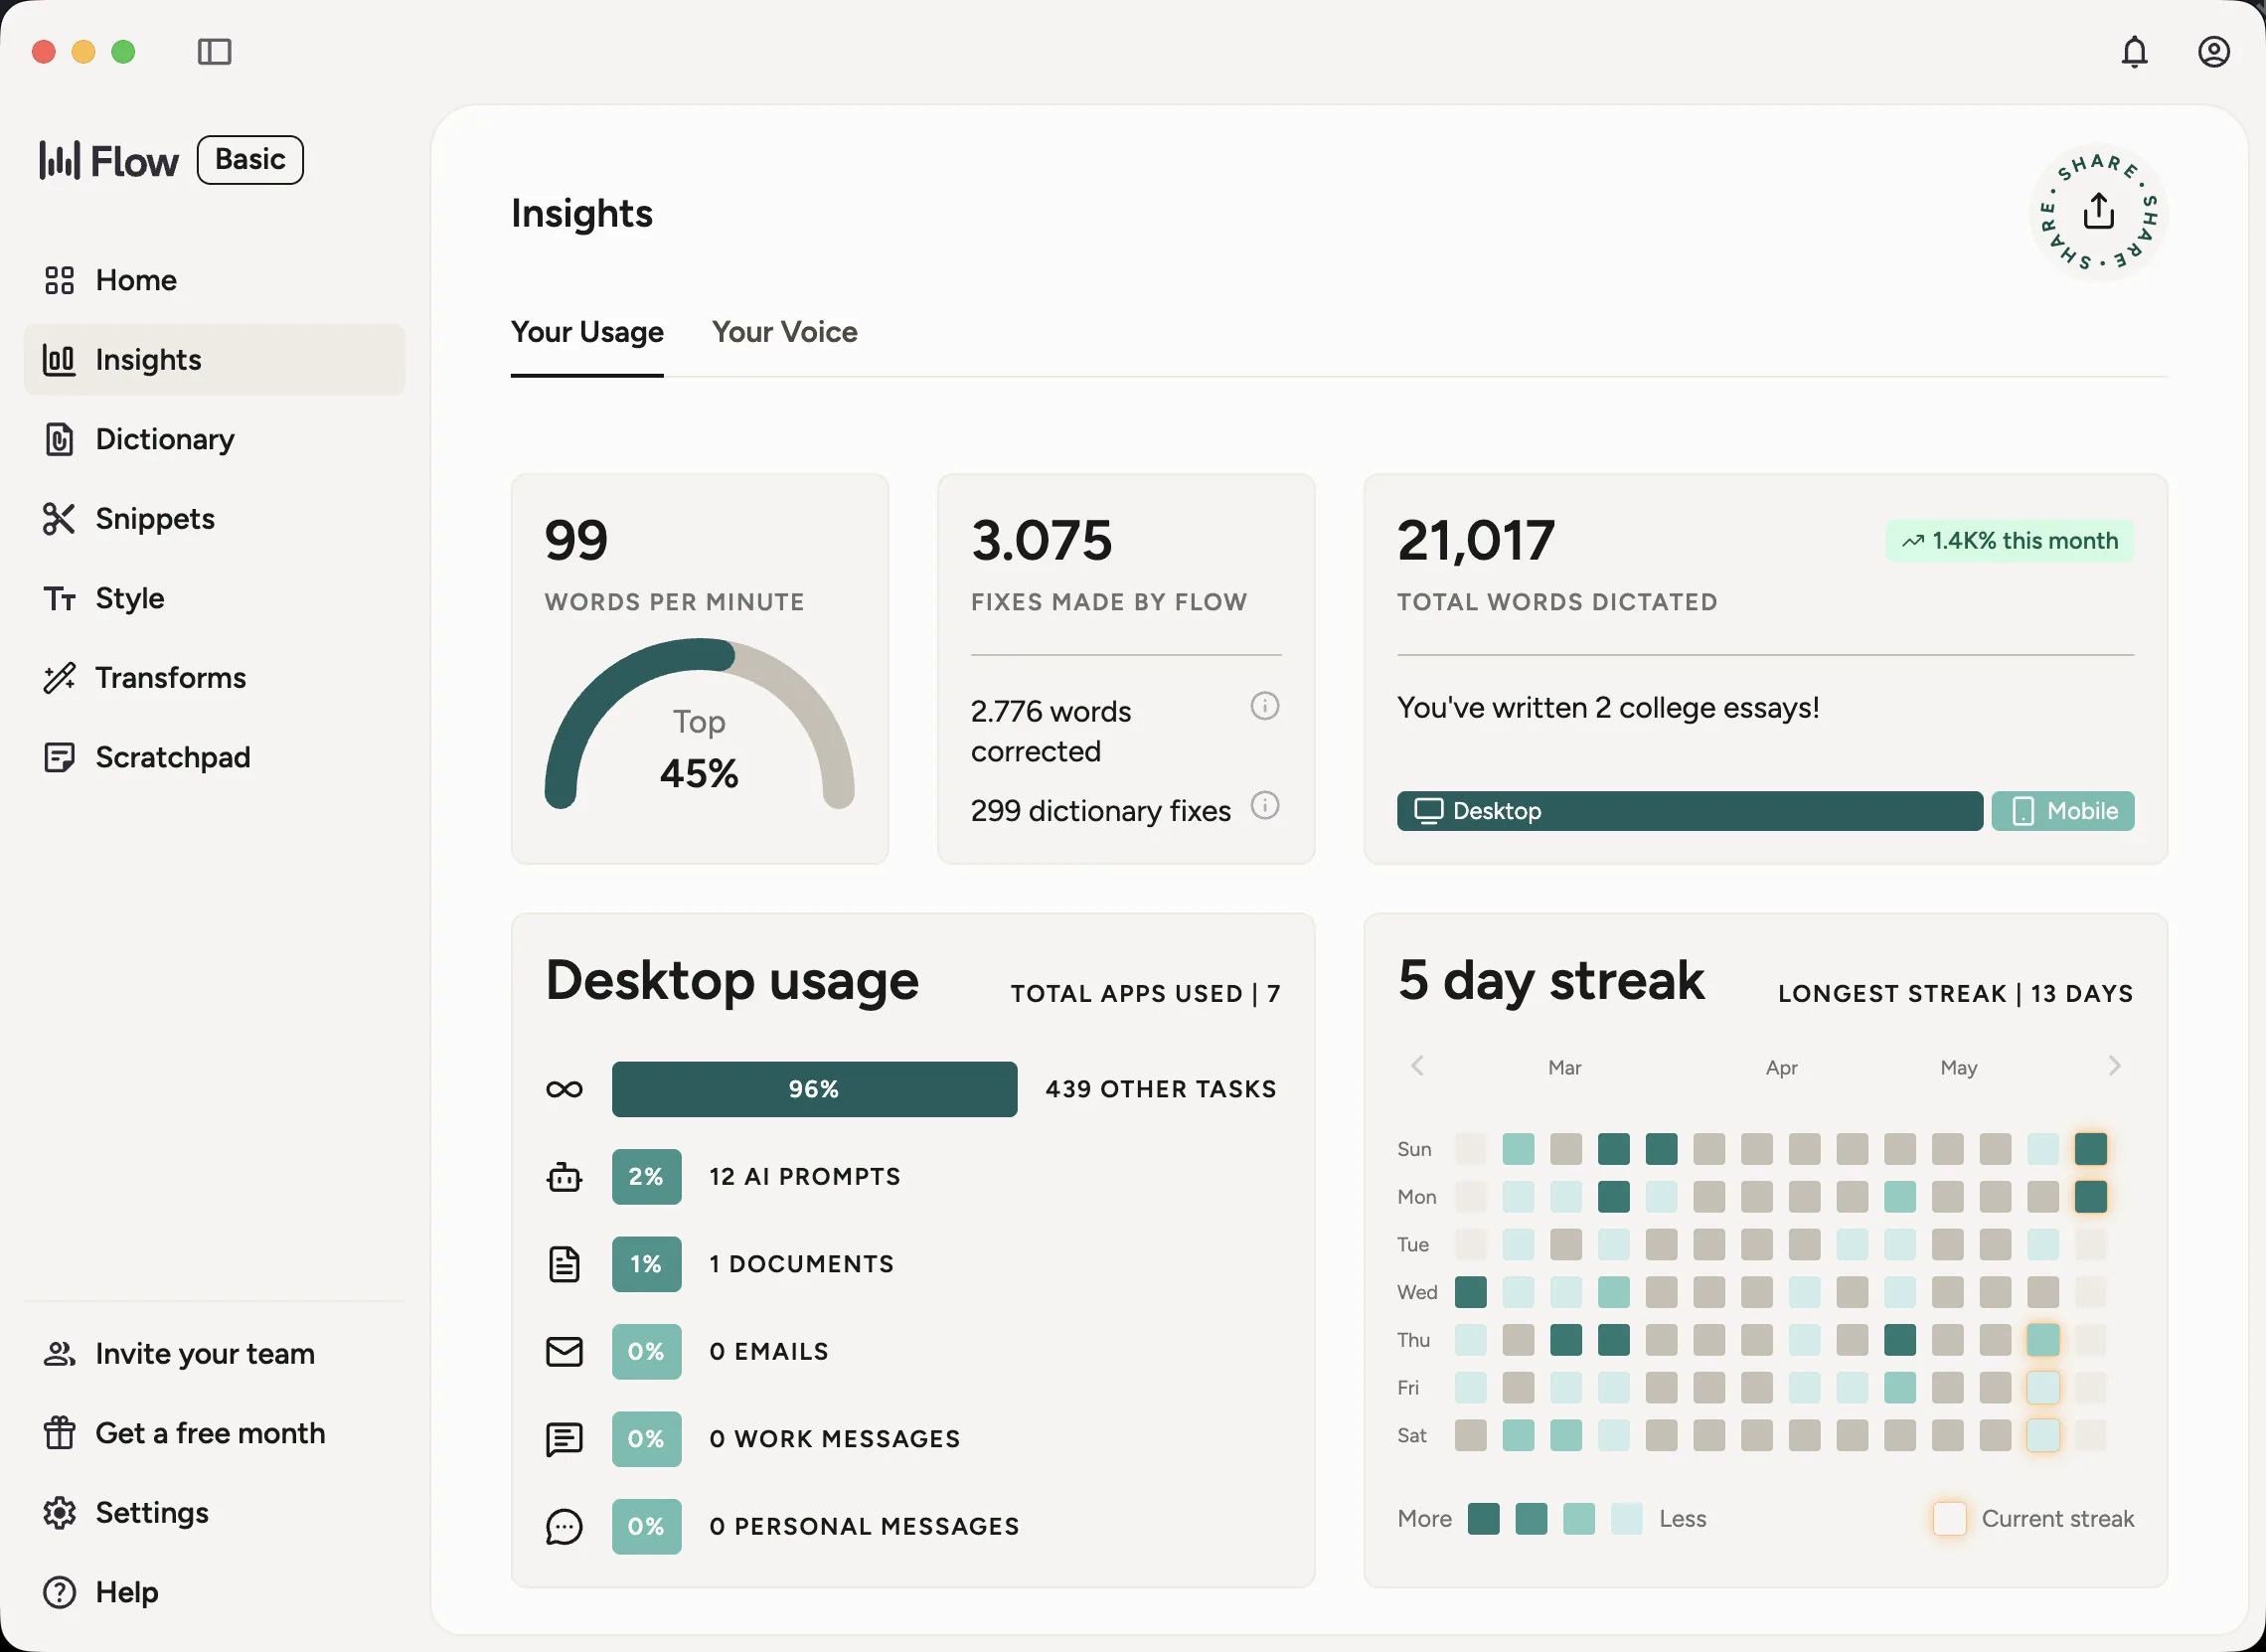Click the Documents file icon
Image resolution: width=2266 pixels, height=1652 pixels.
click(564, 1264)
